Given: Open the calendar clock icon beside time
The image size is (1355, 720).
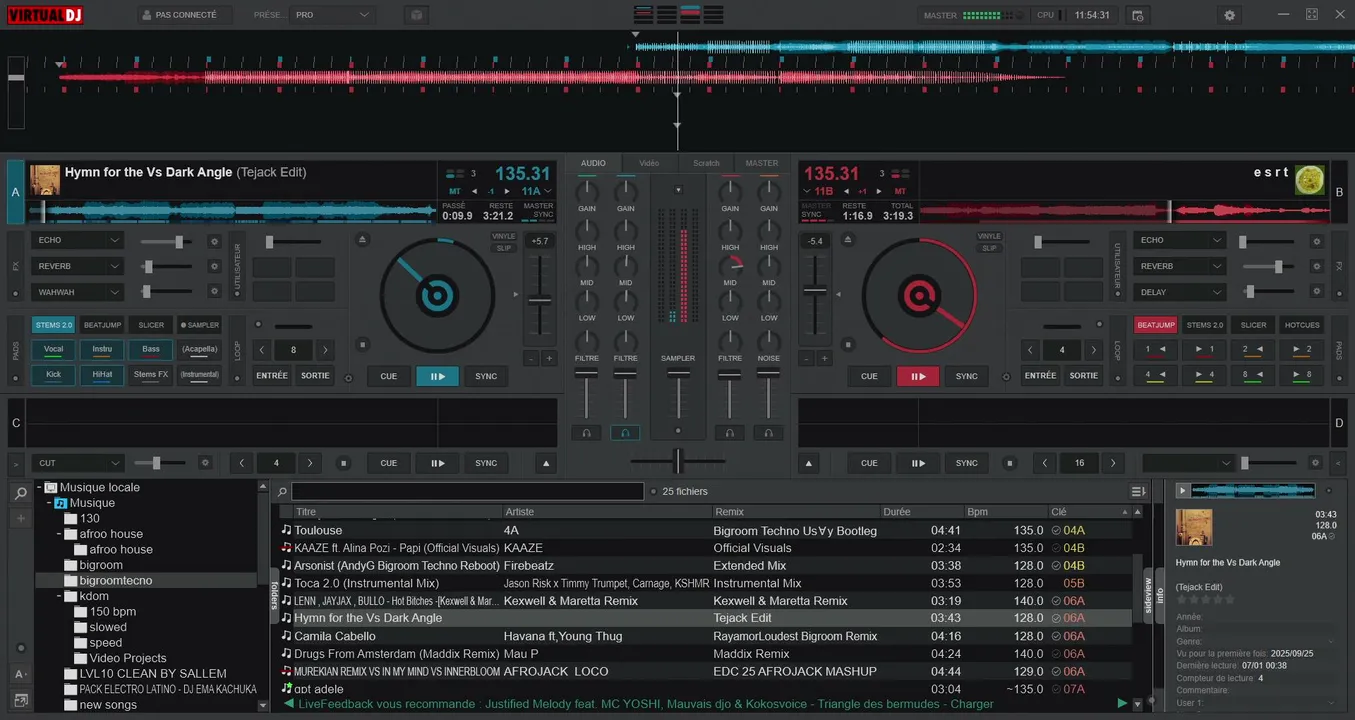Looking at the screenshot, I should 1137,15.
